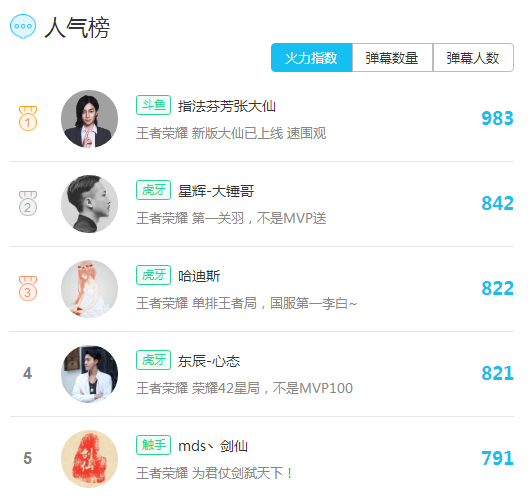
Task: Click the chat bubble icon beside 人气榜
Action: 23,26
